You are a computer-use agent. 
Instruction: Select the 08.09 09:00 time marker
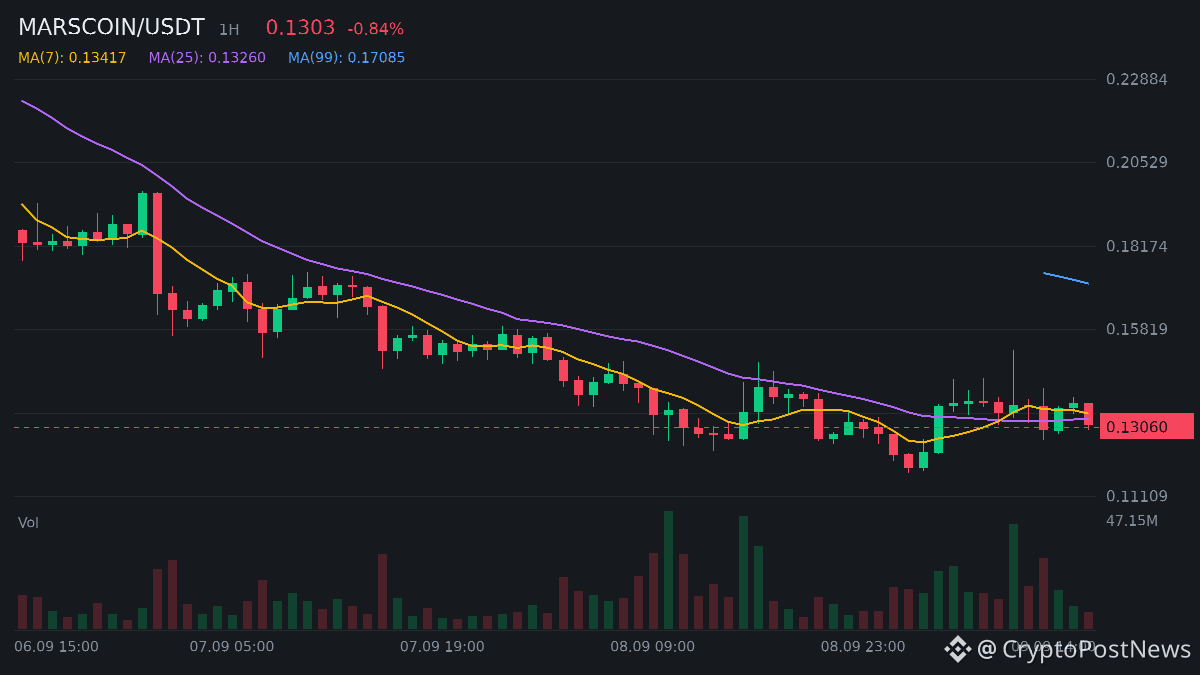pyautogui.click(x=652, y=647)
